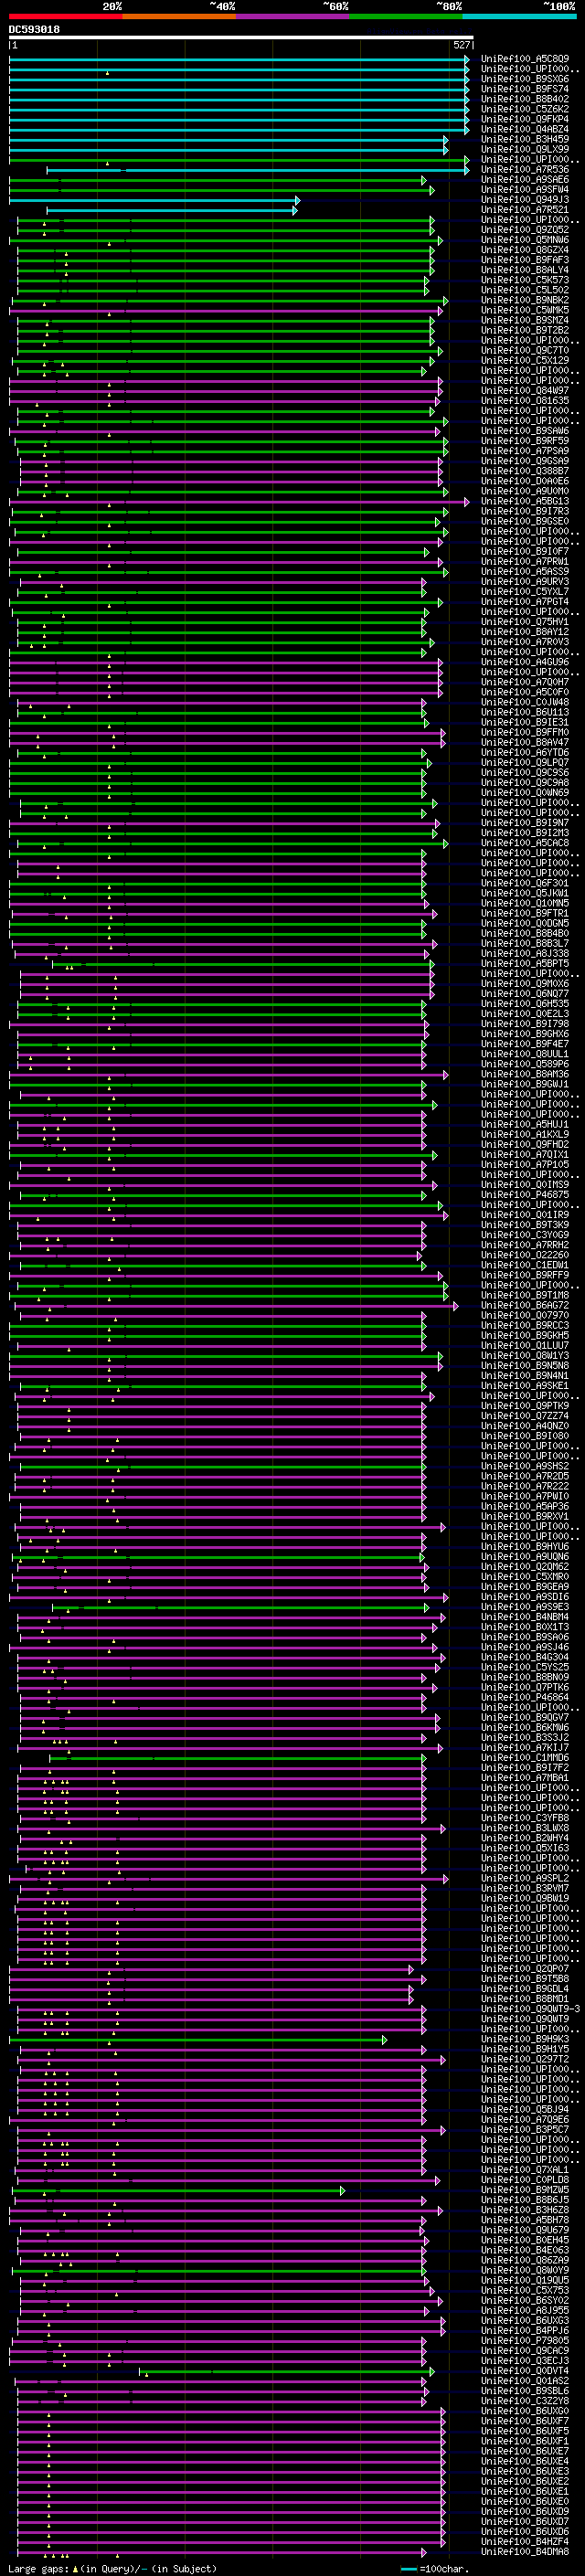Select hit label UniRef100_Q8GZX4
Viewport: 585px width, 2576px height.
click(525, 250)
